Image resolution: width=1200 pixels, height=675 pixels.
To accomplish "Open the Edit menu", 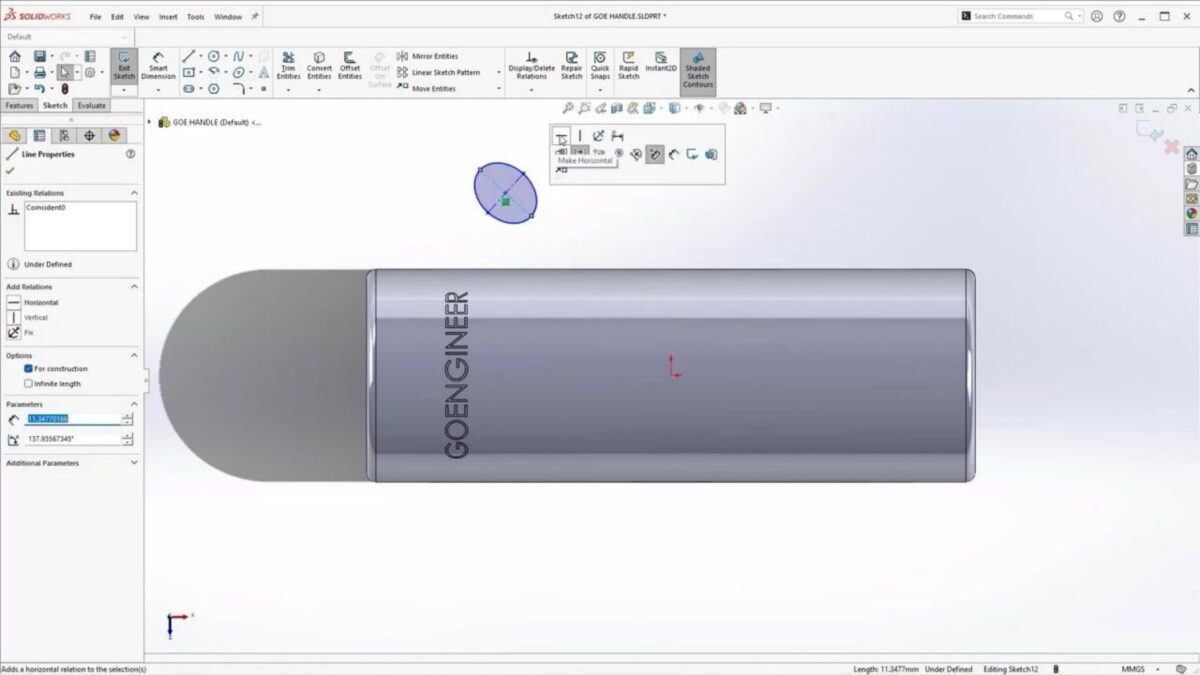I will click(x=117, y=17).
